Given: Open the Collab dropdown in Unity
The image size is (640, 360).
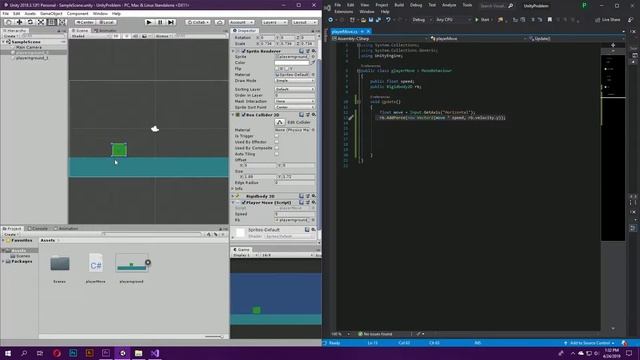Looking at the screenshot, I should 198,22.
